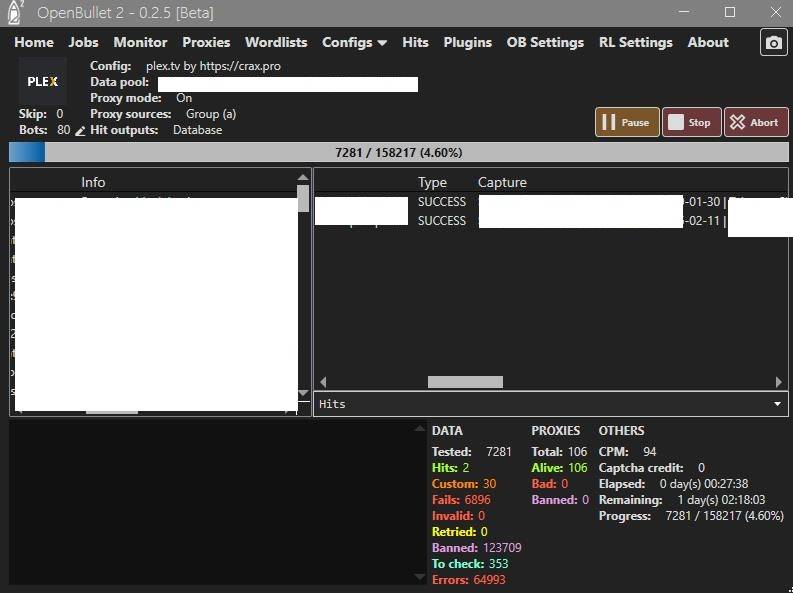Click the OpenBullet logo in the title bar
Image resolution: width=793 pixels, height=593 pixels.
point(15,13)
